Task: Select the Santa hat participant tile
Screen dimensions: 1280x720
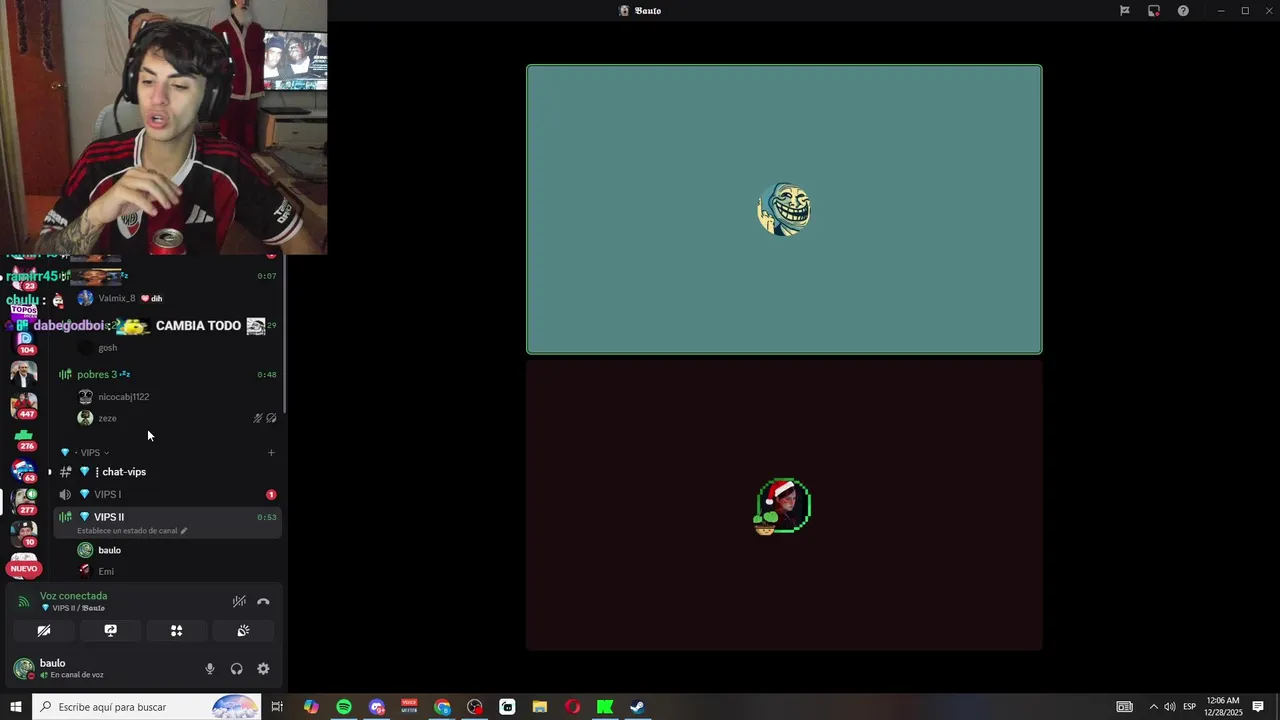Action: coord(784,506)
